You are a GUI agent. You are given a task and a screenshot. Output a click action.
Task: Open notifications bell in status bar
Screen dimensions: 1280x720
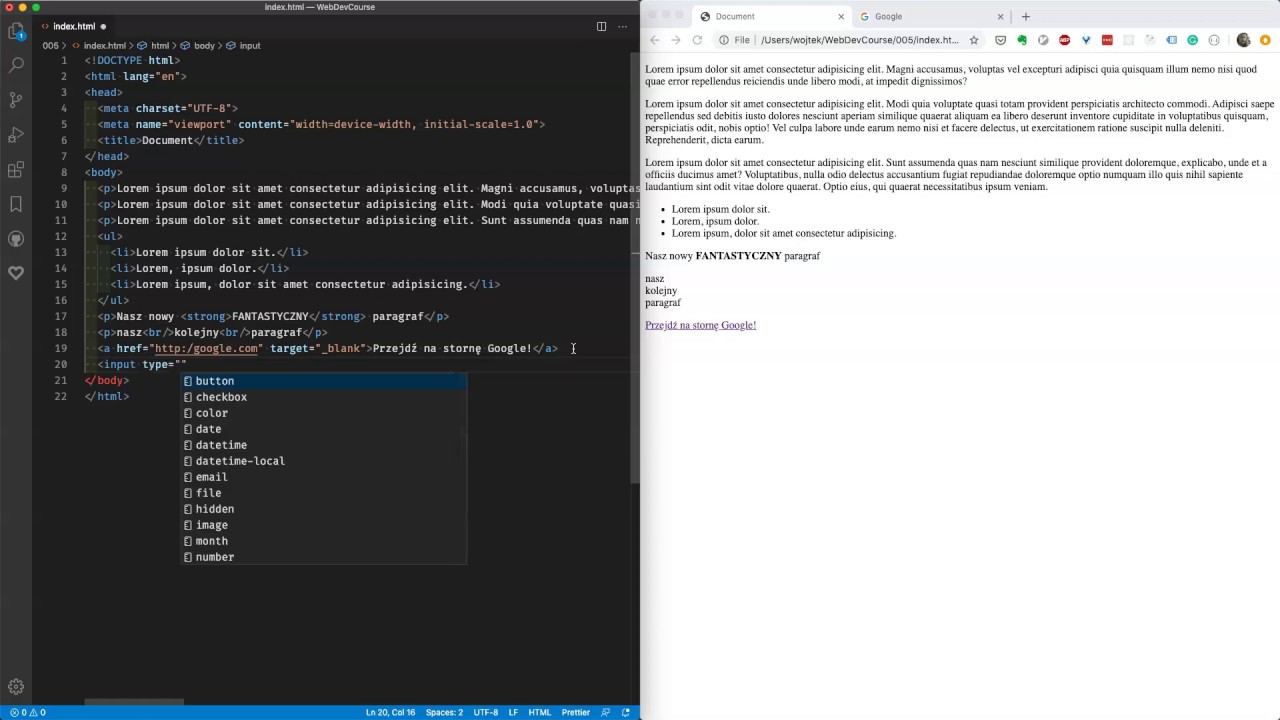click(x=626, y=712)
